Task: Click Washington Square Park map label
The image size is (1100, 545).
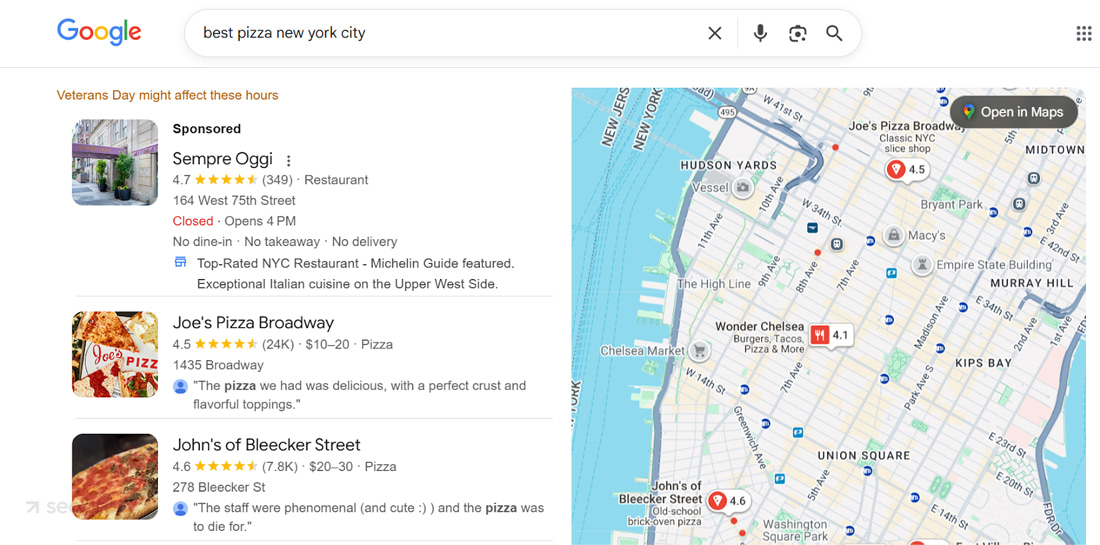Action: [795, 530]
